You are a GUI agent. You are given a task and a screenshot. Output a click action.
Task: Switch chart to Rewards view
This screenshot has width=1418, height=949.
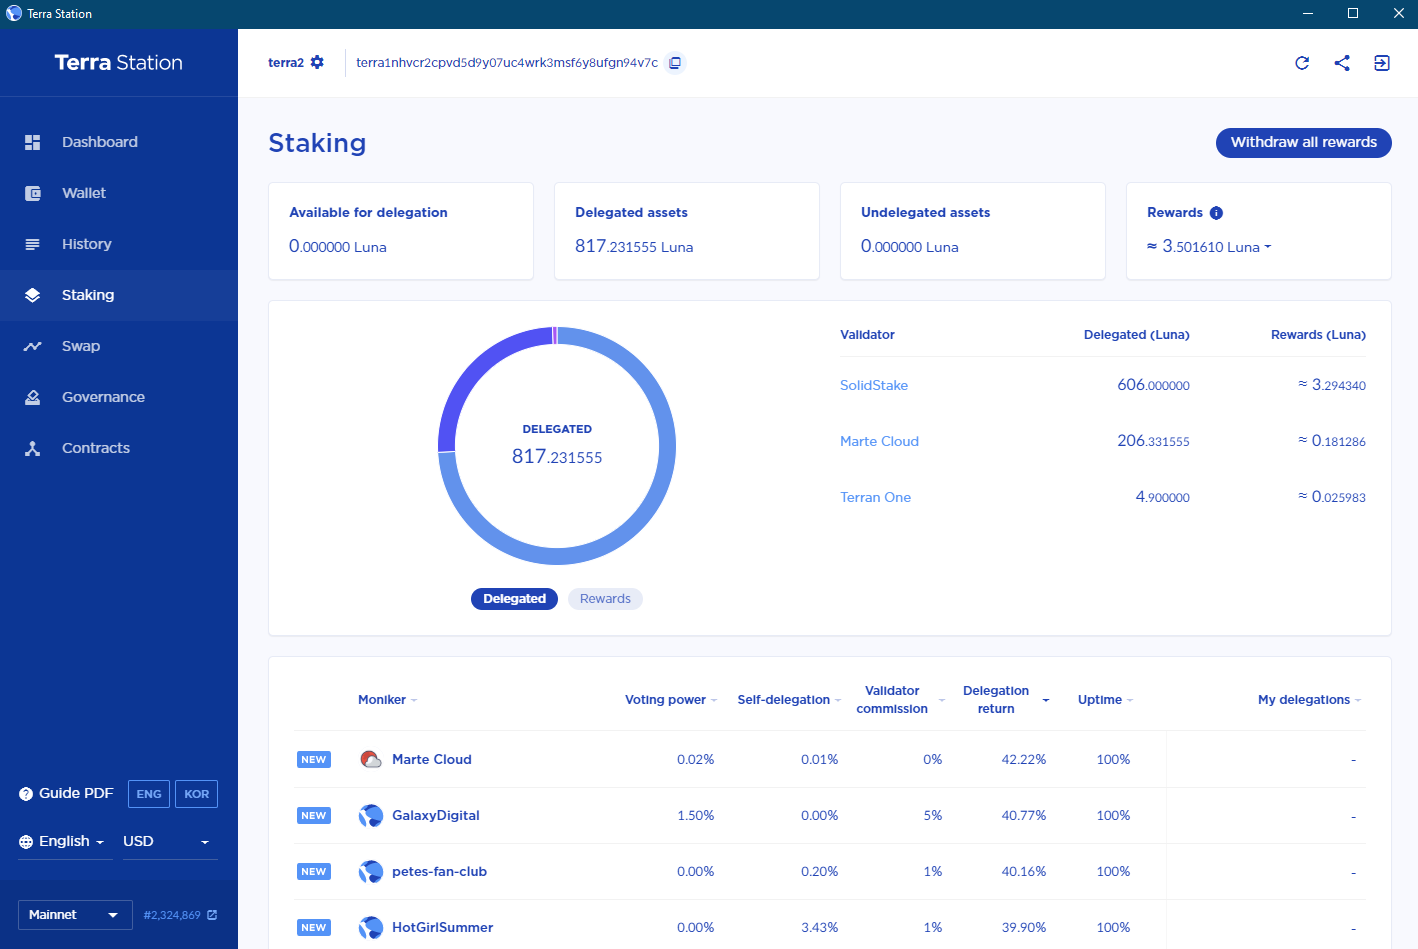tap(605, 599)
